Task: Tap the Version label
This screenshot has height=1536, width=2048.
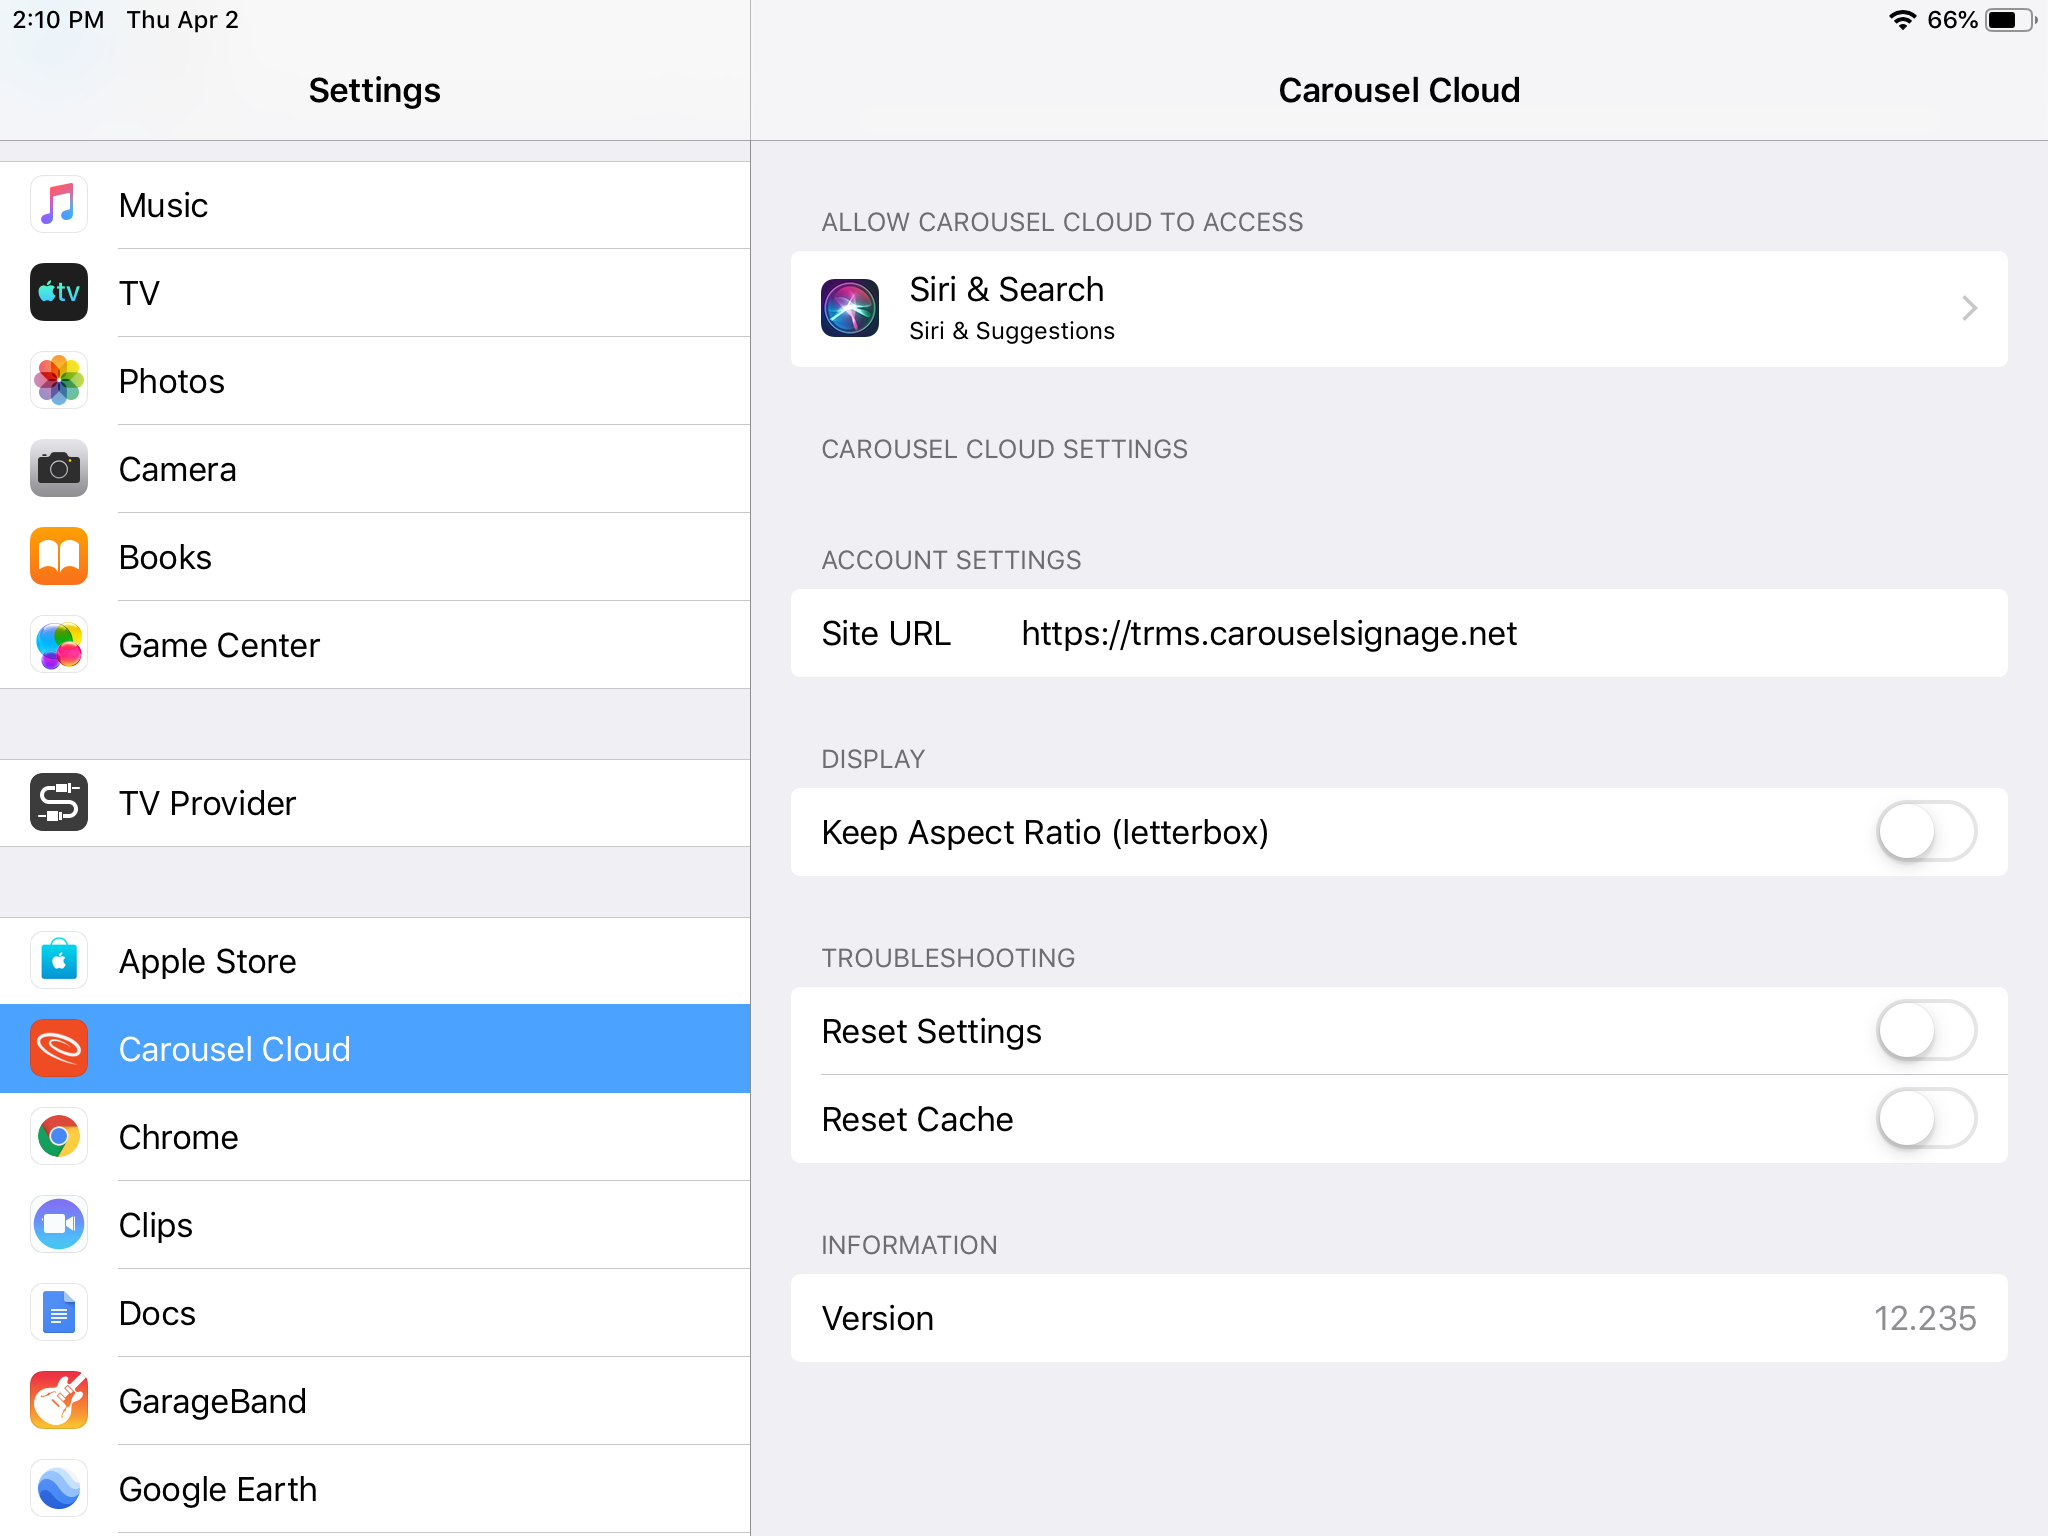Action: (x=877, y=1318)
